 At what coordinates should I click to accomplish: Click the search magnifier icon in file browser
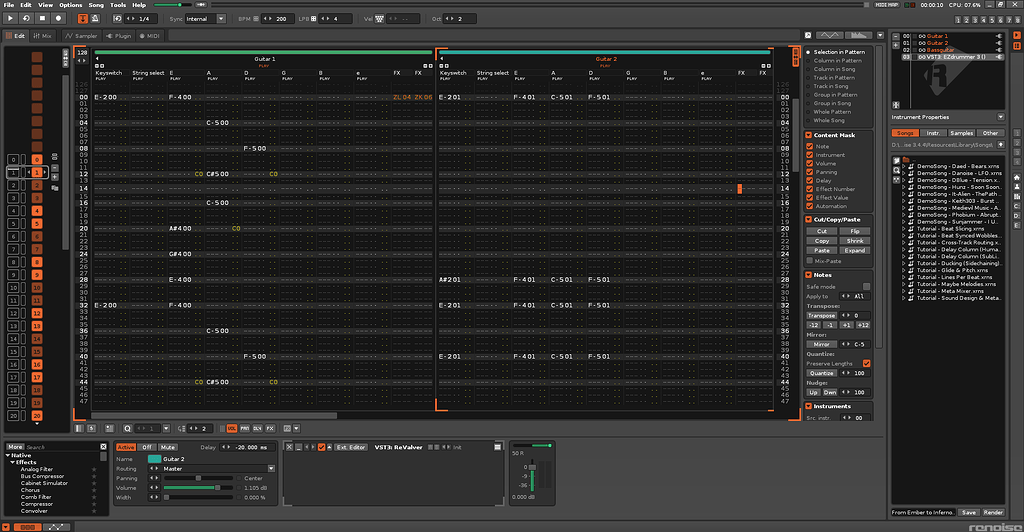pyautogui.click(x=896, y=170)
